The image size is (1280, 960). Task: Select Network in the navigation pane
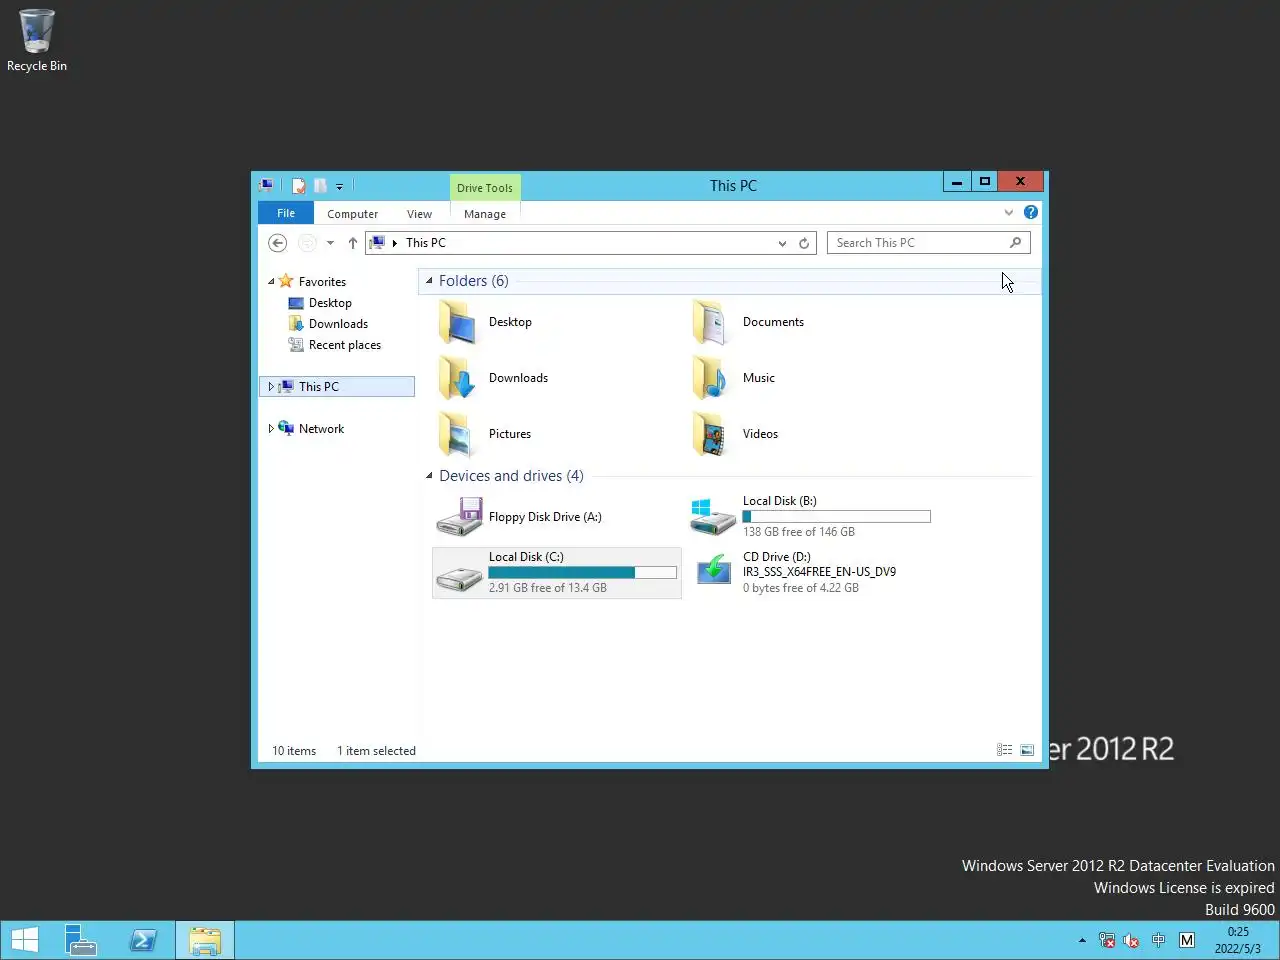[x=321, y=429]
